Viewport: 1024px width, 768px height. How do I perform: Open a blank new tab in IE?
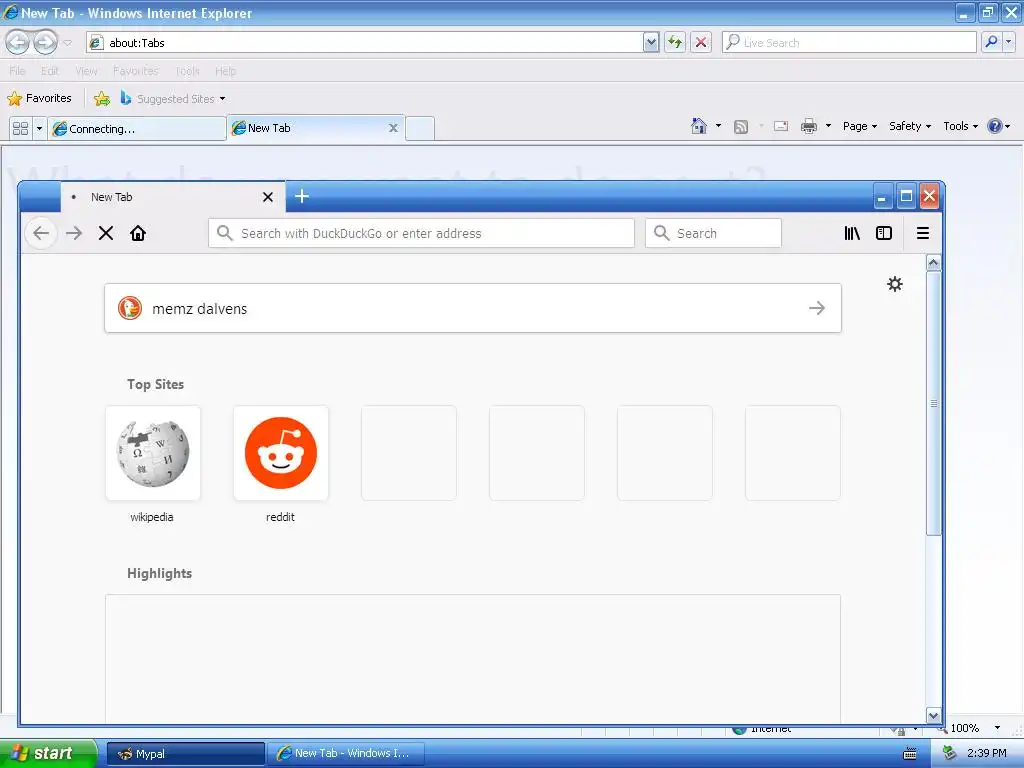tap(420, 128)
